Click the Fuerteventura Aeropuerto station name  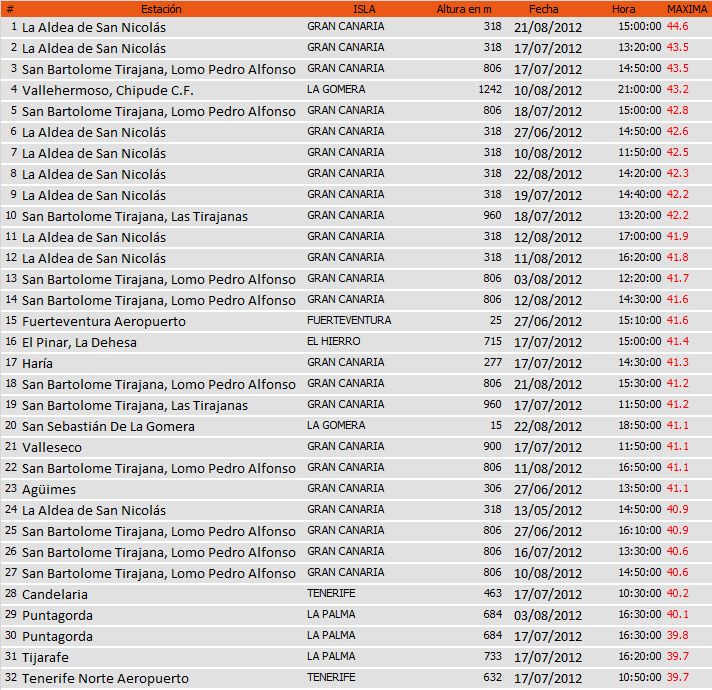[x=104, y=321]
